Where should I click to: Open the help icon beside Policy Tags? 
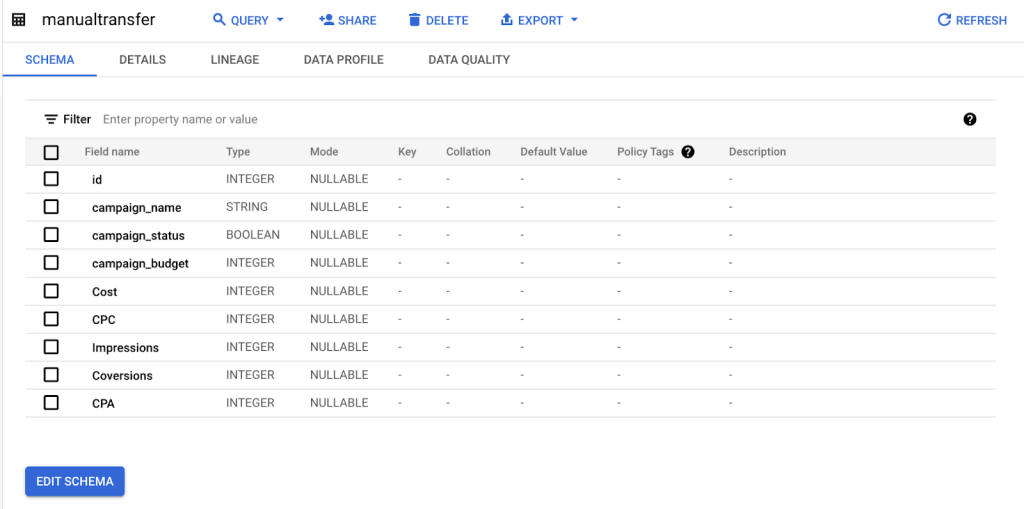687,152
